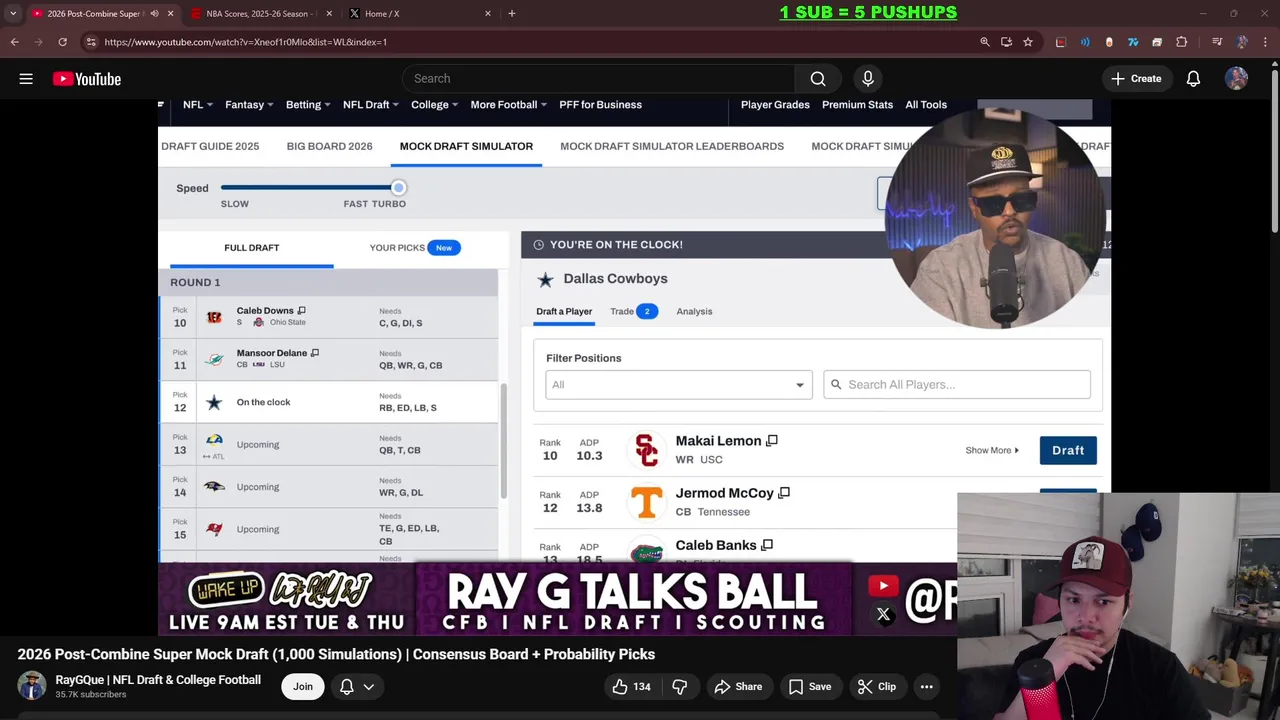Save the video to a playlist
This screenshot has height=720, width=1280.
tap(809, 687)
